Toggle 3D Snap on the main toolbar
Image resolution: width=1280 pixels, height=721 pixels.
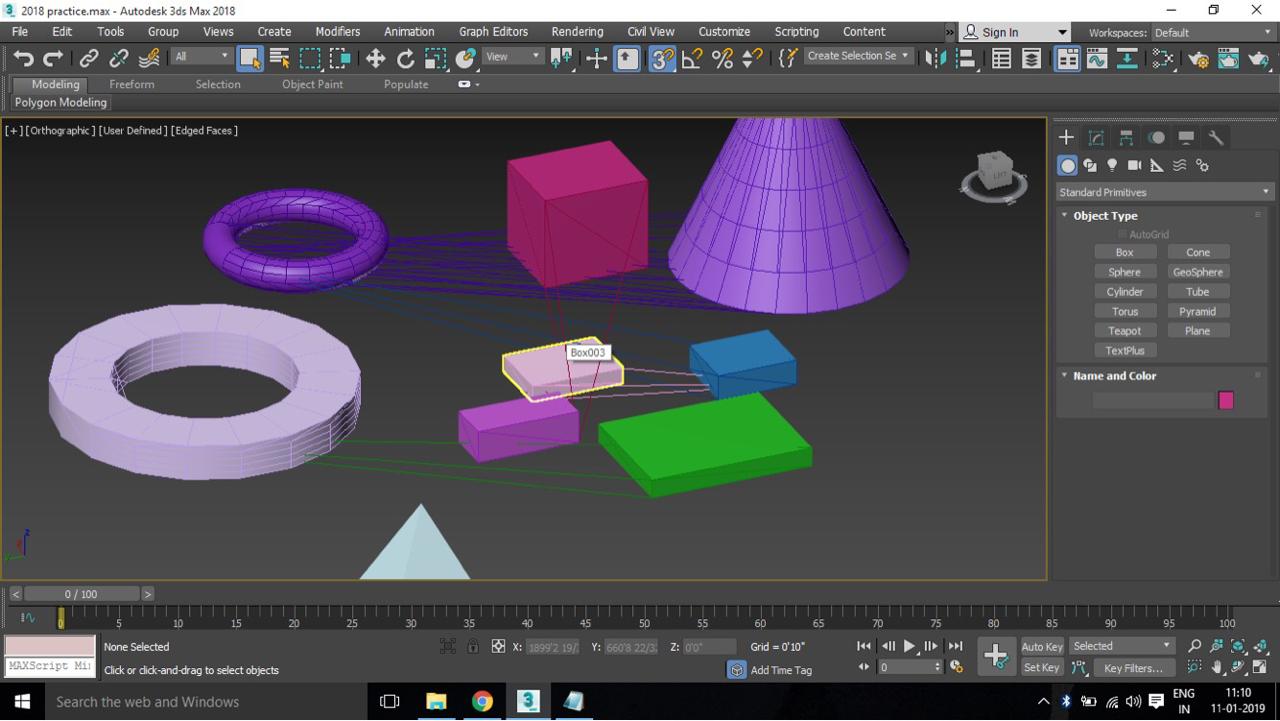click(660, 57)
